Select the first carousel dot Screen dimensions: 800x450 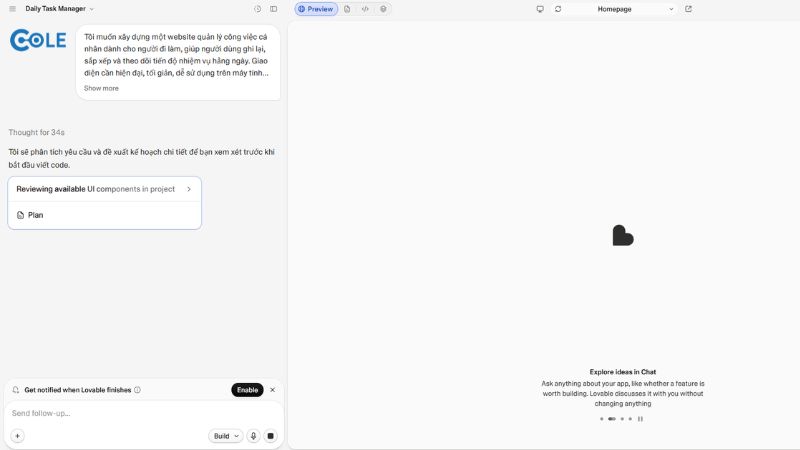(602, 419)
